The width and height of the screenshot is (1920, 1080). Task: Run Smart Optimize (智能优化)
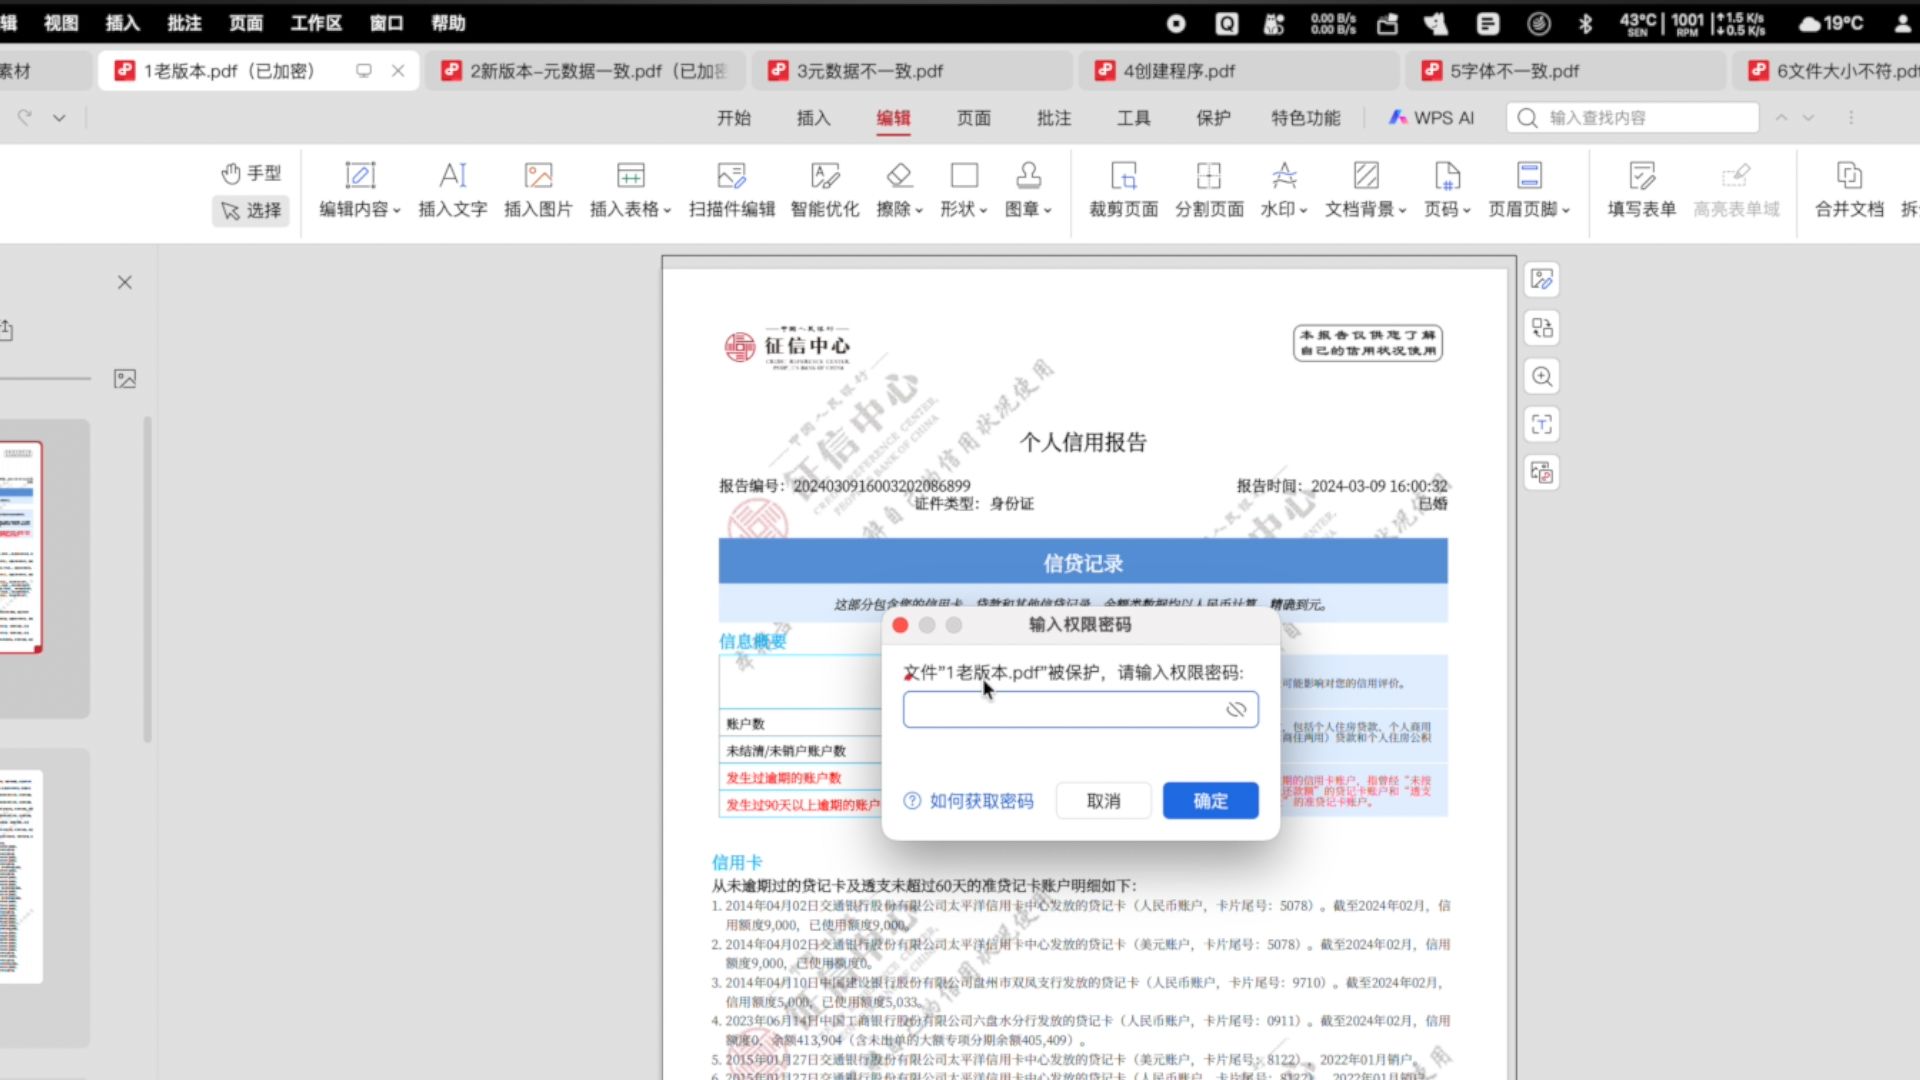[x=825, y=189]
